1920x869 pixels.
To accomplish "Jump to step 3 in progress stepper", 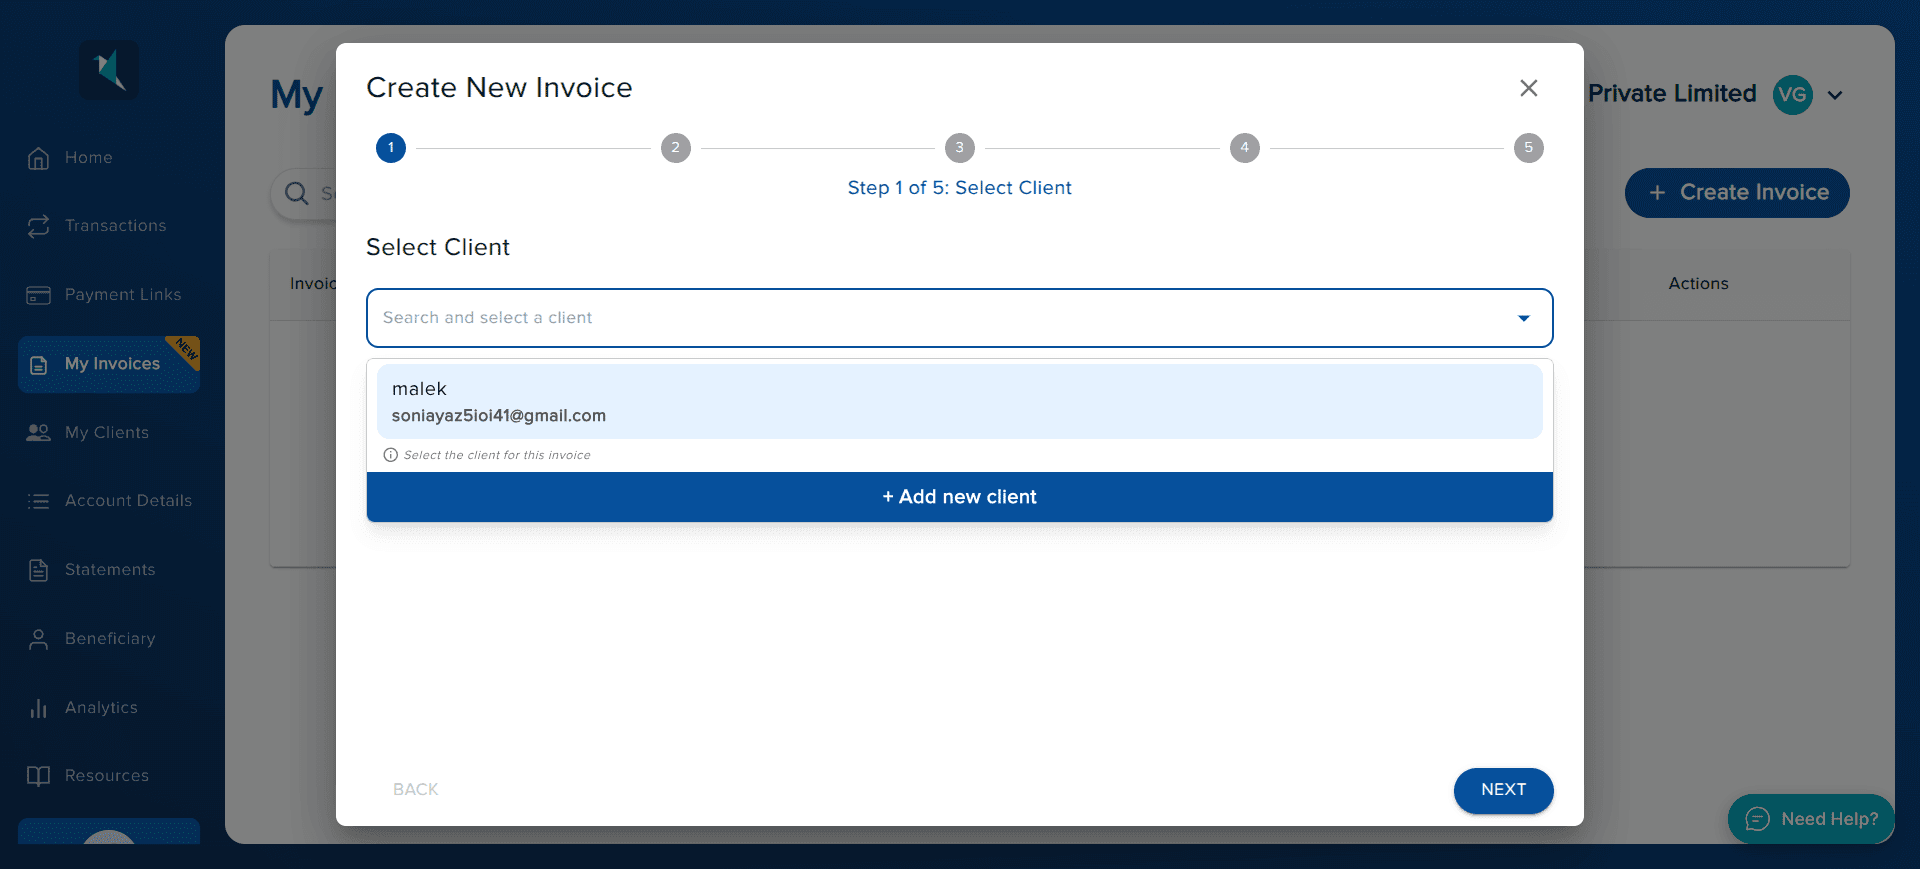I will [x=959, y=148].
